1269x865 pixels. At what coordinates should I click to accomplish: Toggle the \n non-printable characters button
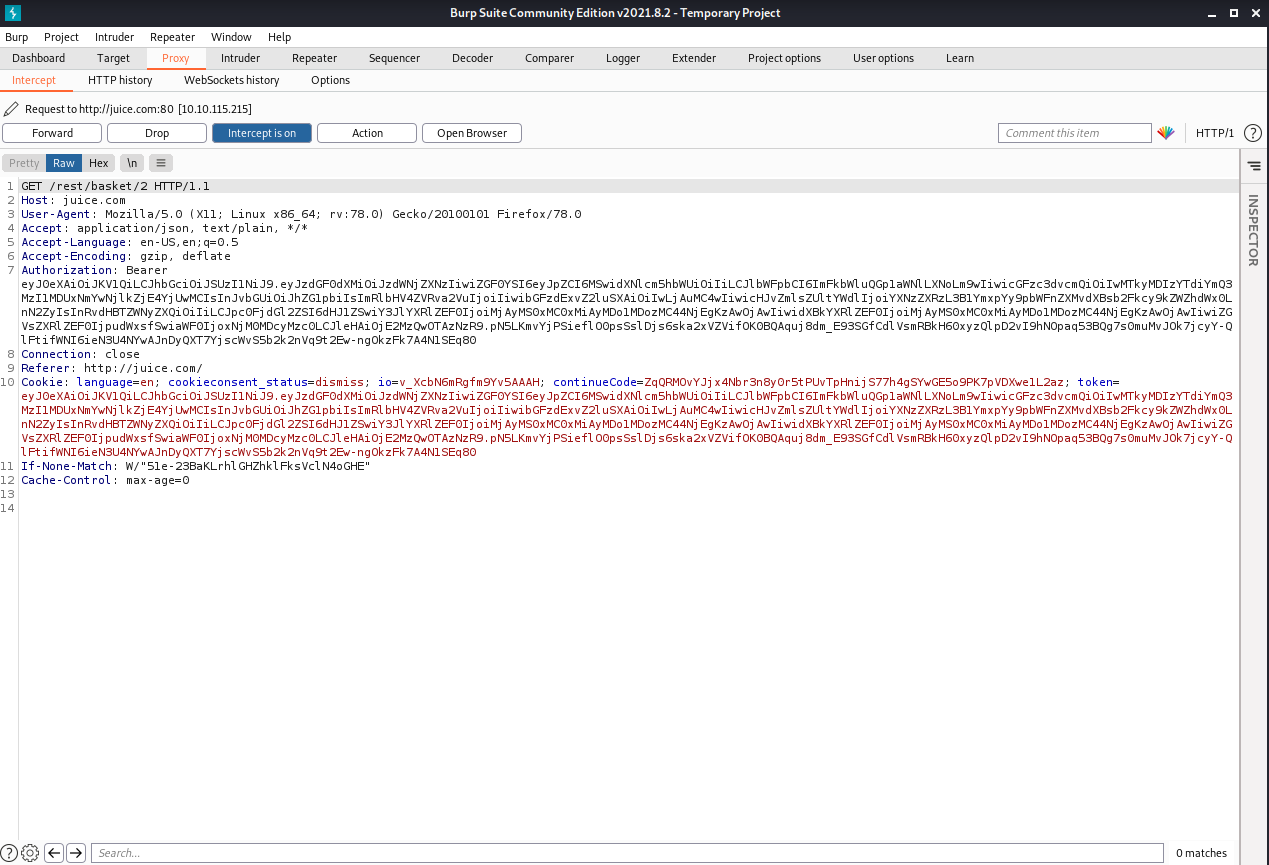[x=132, y=163]
